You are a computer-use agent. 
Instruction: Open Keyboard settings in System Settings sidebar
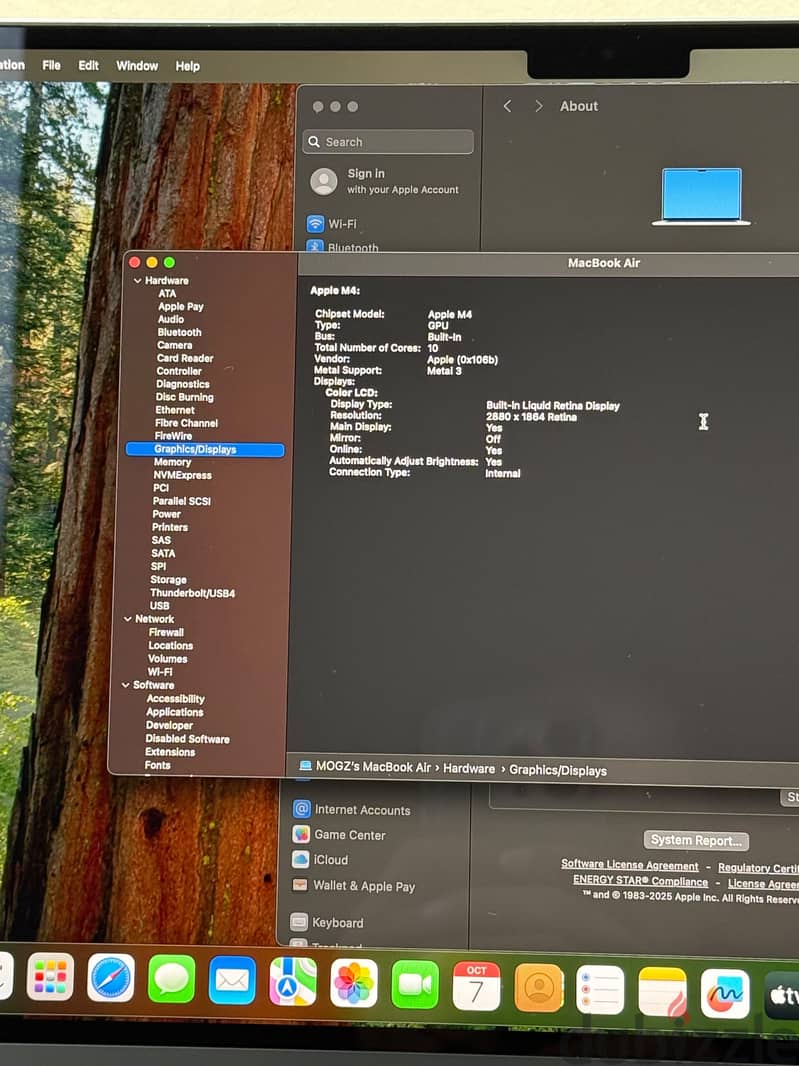point(327,922)
